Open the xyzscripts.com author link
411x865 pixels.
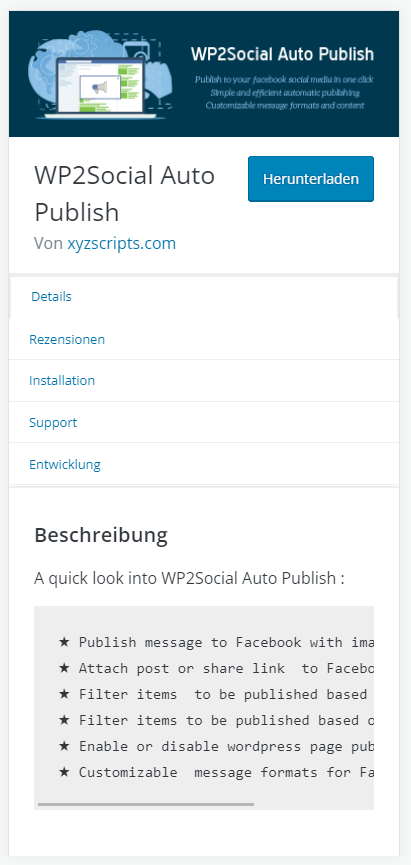121,243
